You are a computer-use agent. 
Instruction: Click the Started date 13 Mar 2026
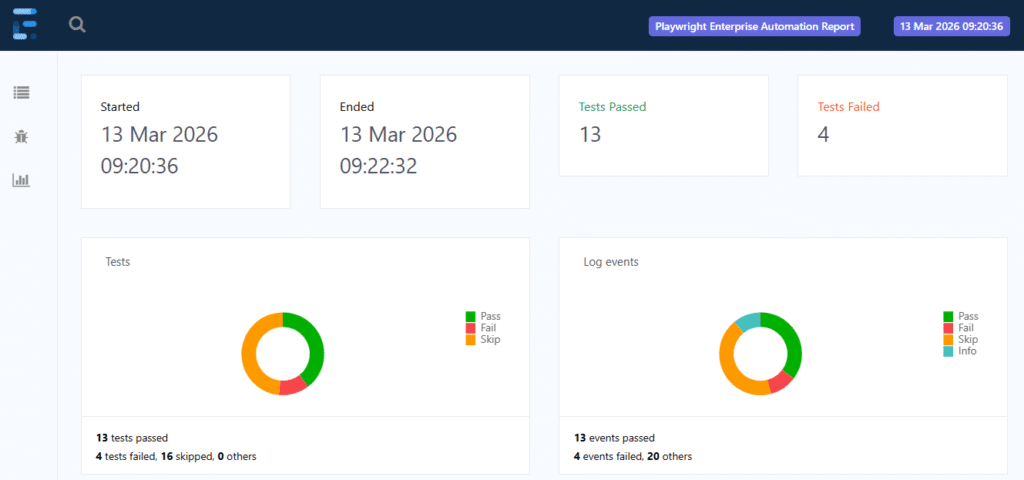tap(159, 135)
